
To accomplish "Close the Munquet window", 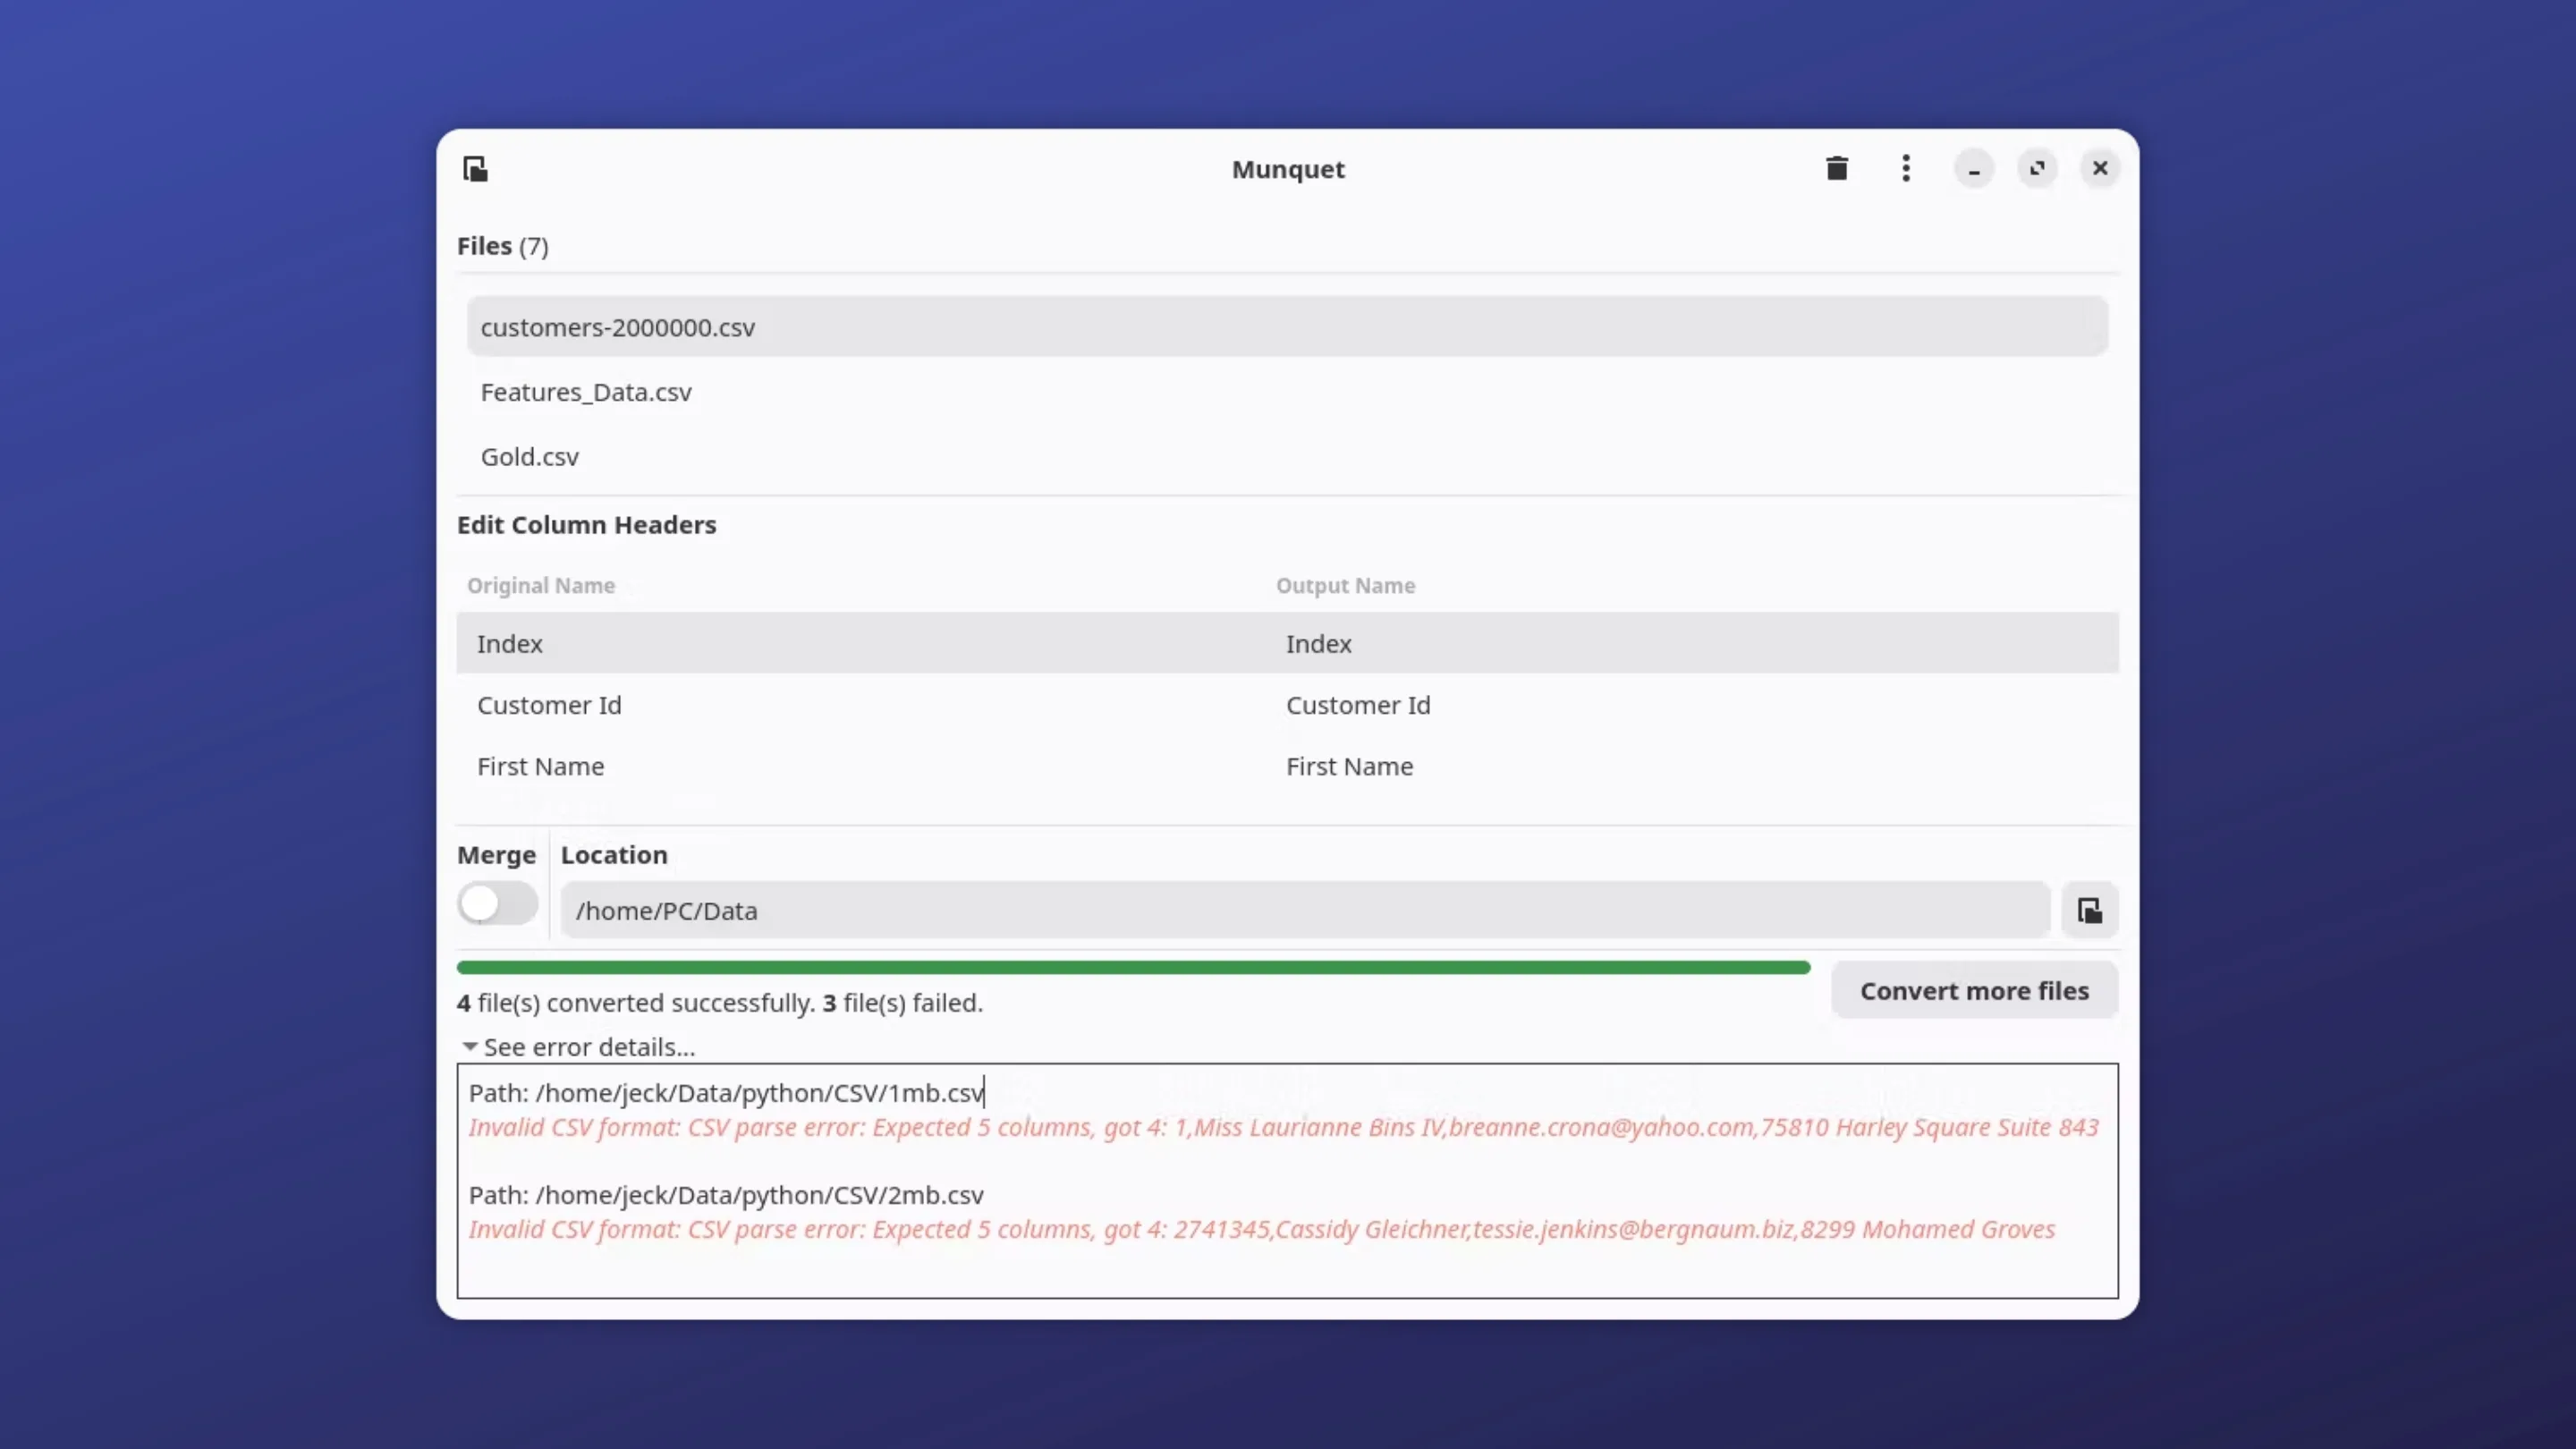I will [2099, 169].
